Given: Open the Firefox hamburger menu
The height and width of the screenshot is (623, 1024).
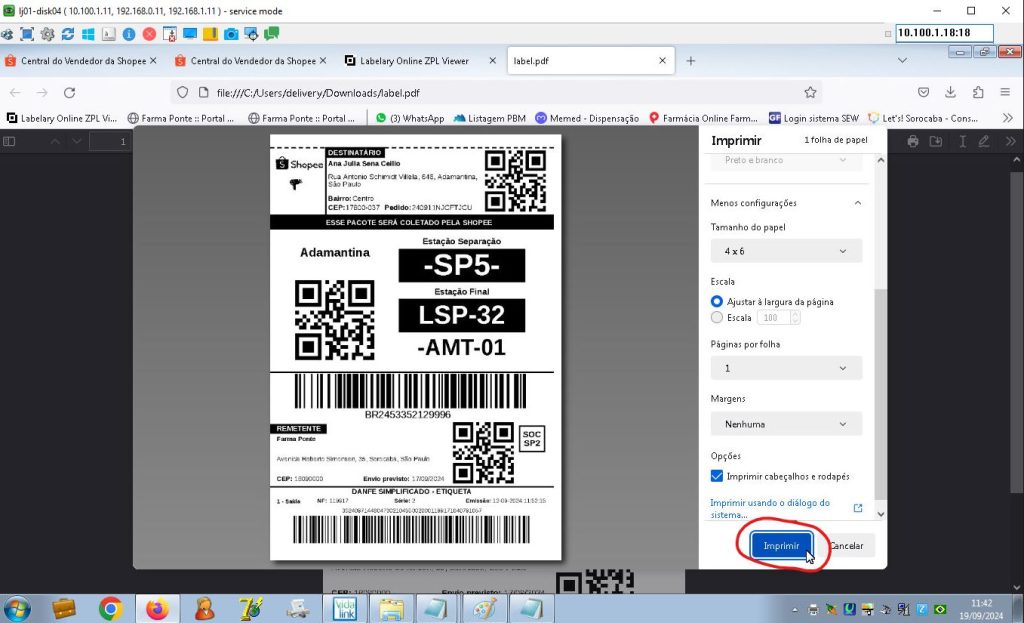Looking at the screenshot, I should [1005, 93].
